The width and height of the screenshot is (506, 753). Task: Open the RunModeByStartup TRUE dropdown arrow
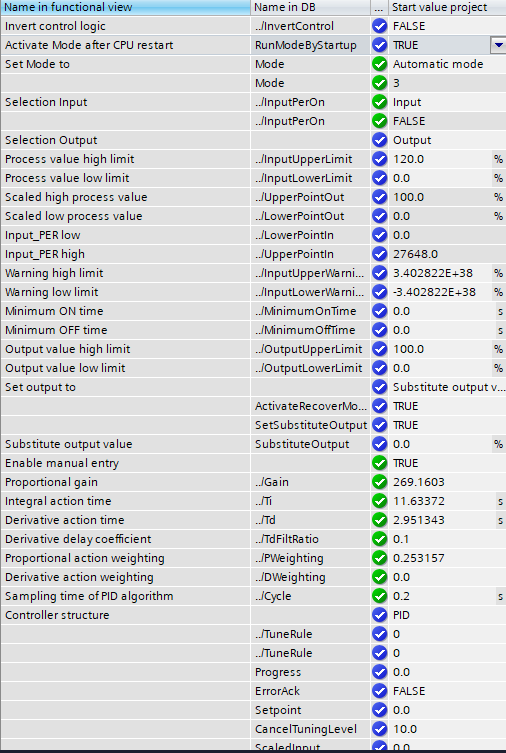(x=498, y=45)
